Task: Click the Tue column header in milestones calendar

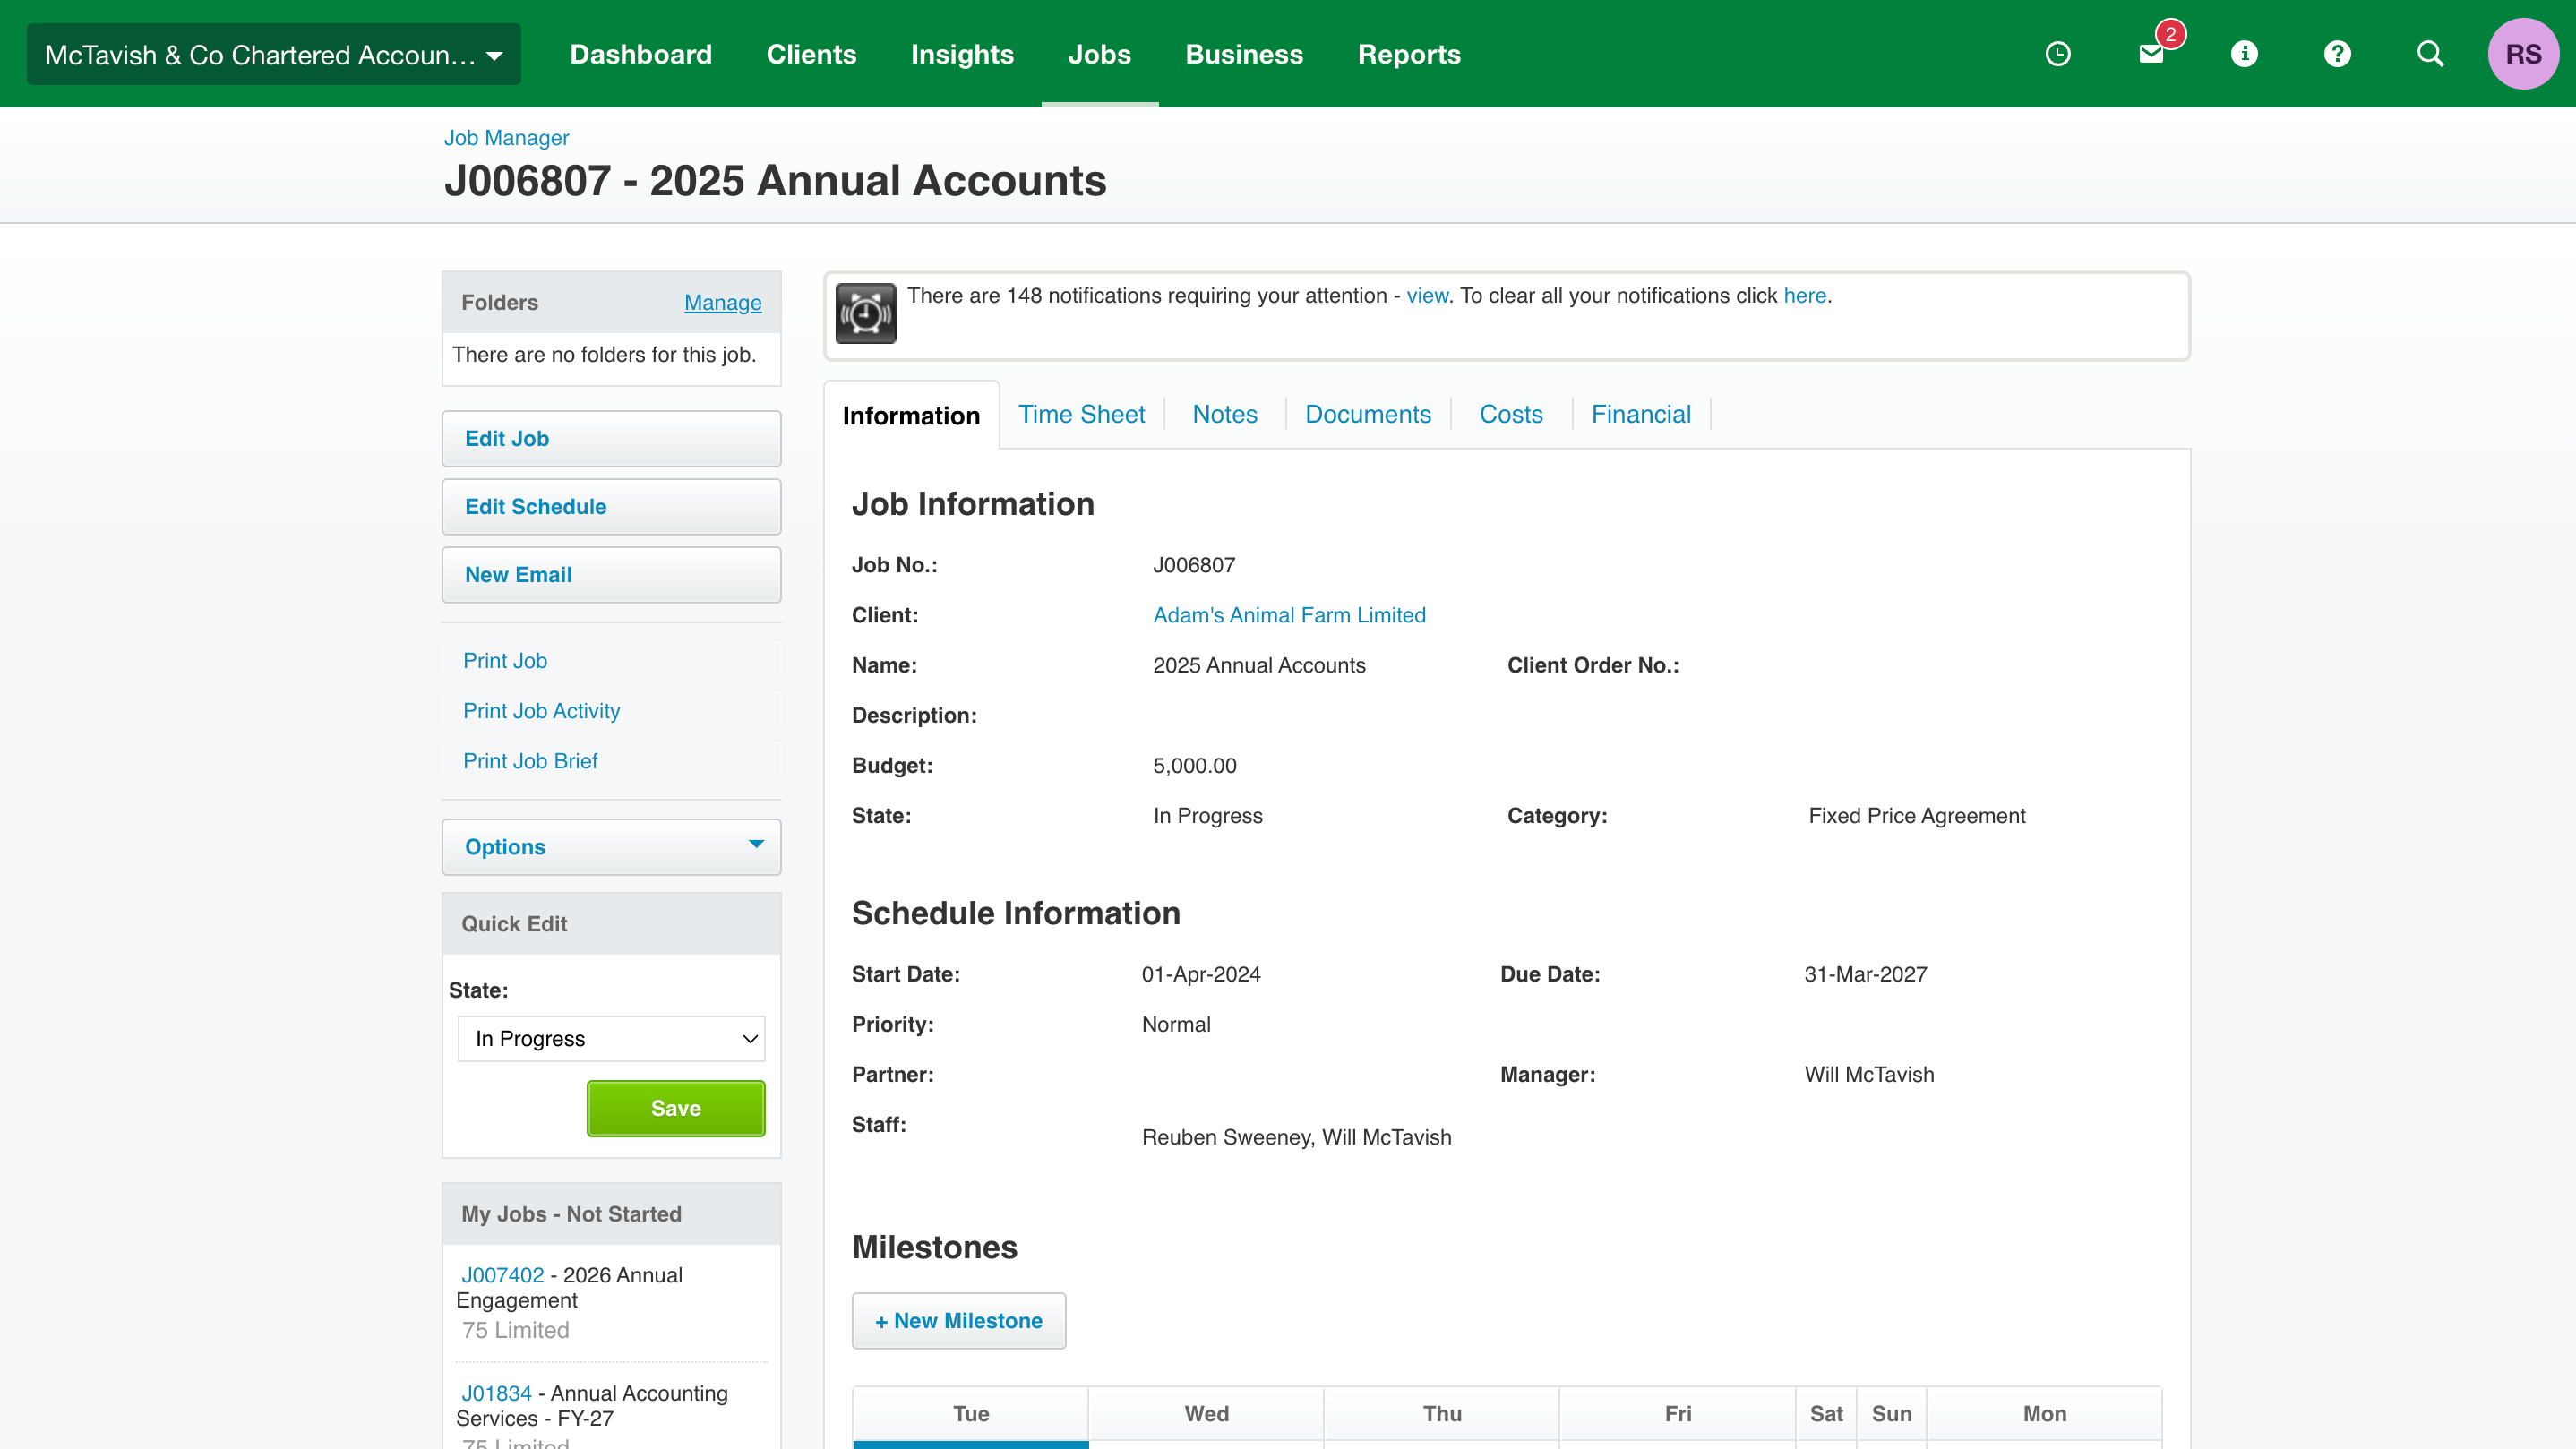Action: click(x=970, y=1414)
